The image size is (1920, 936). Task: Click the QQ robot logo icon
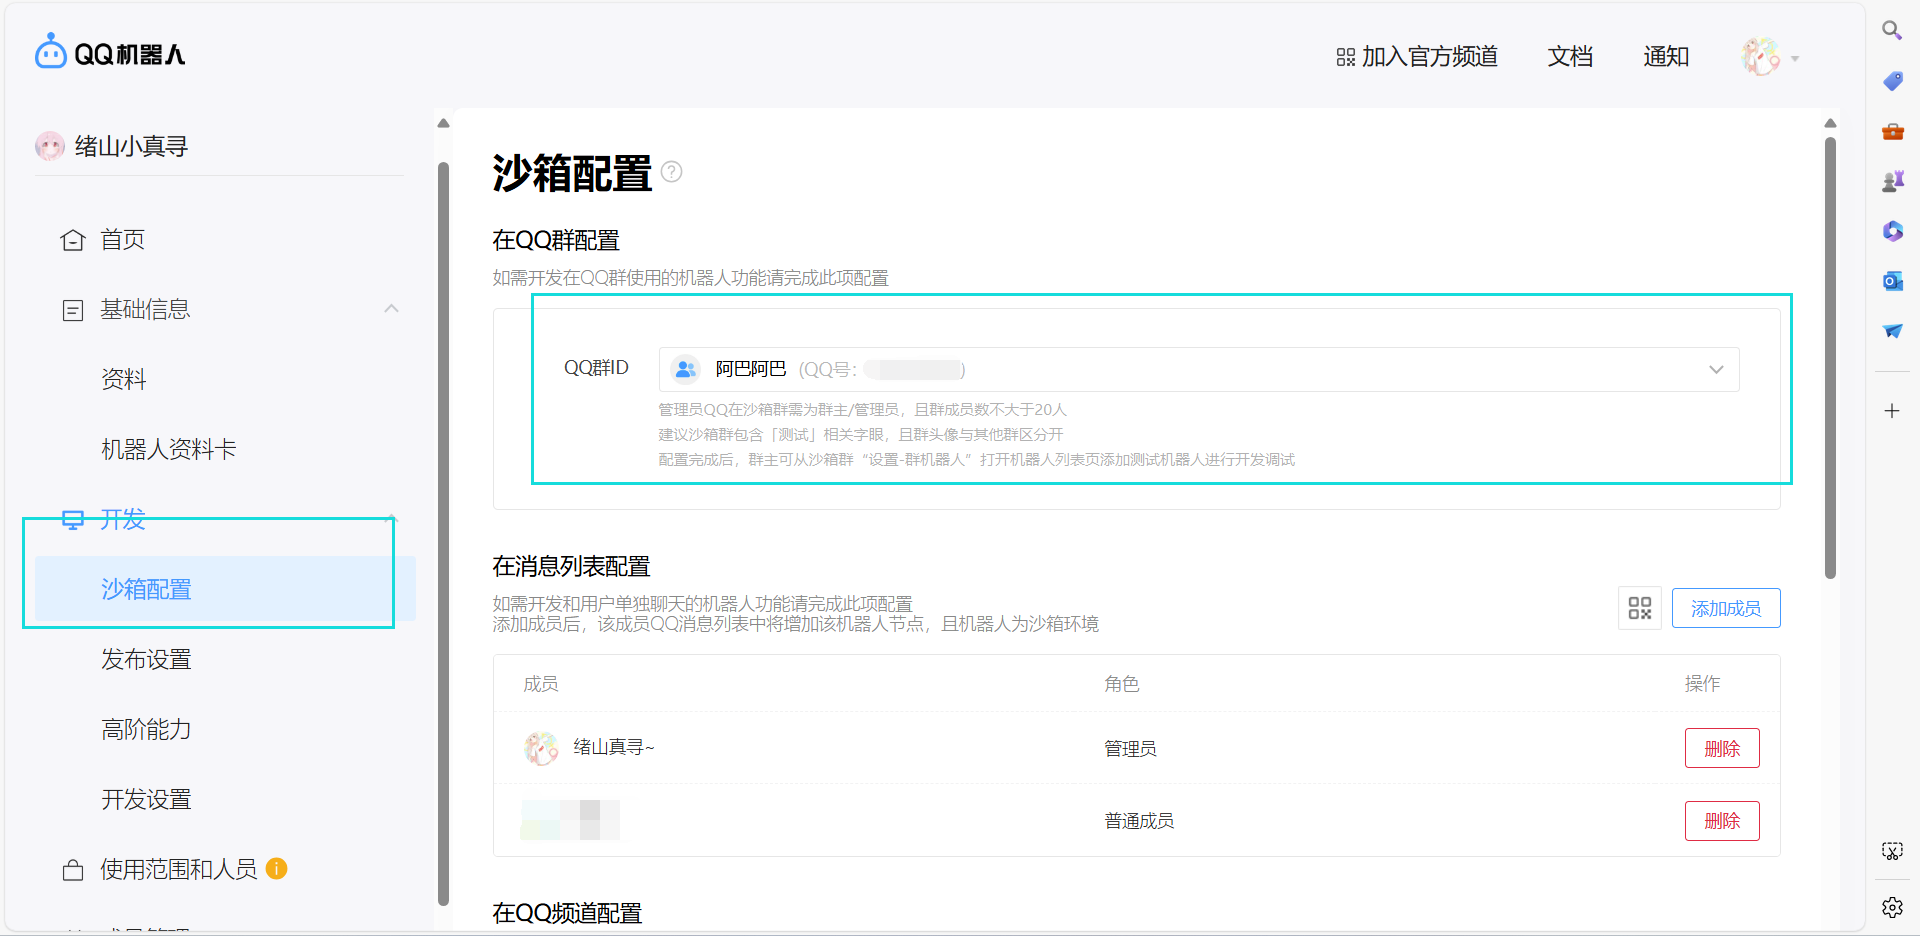point(50,52)
